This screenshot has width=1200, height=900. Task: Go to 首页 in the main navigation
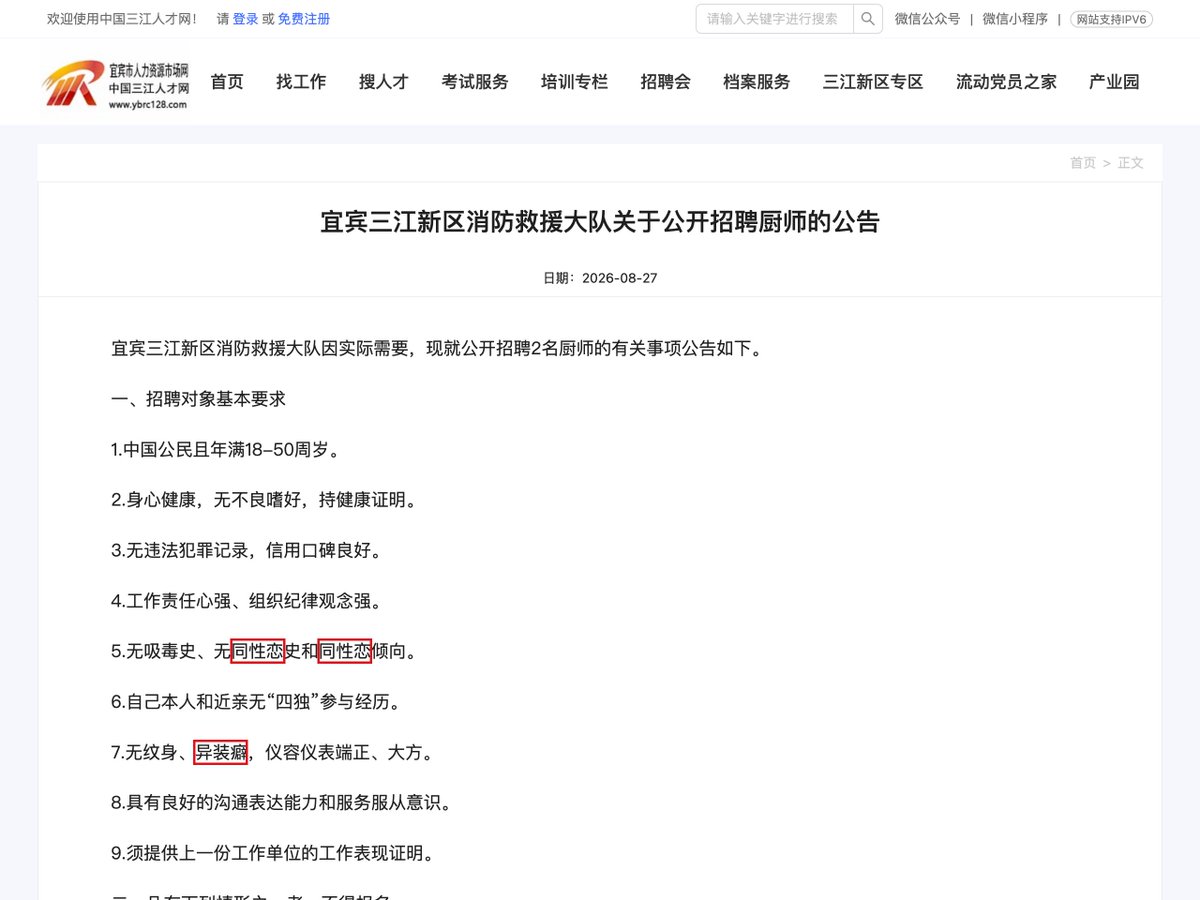point(227,82)
